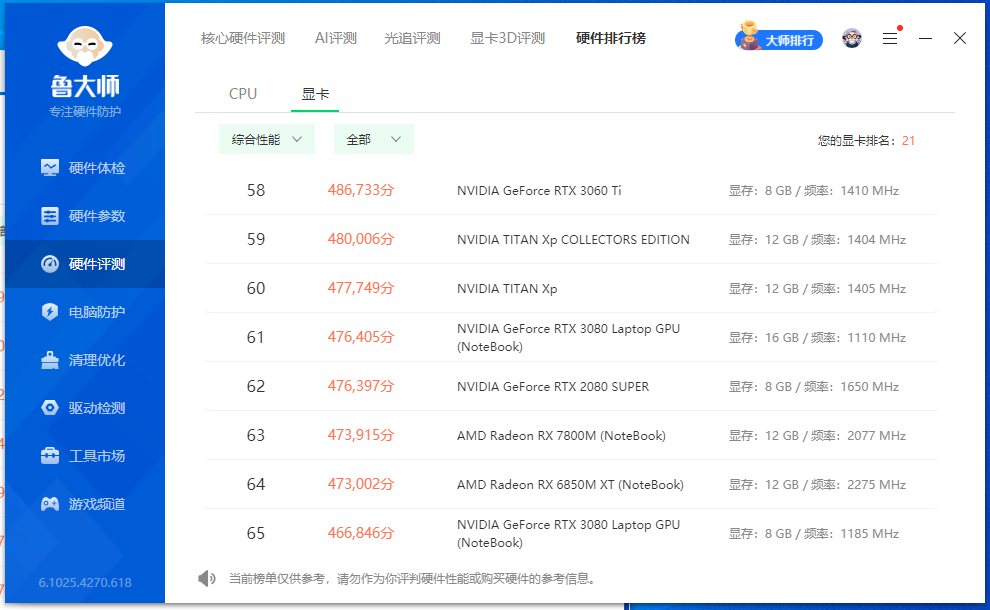The width and height of the screenshot is (990, 610).
Task: Switch to CPU ranking tab
Action: click(243, 94)
